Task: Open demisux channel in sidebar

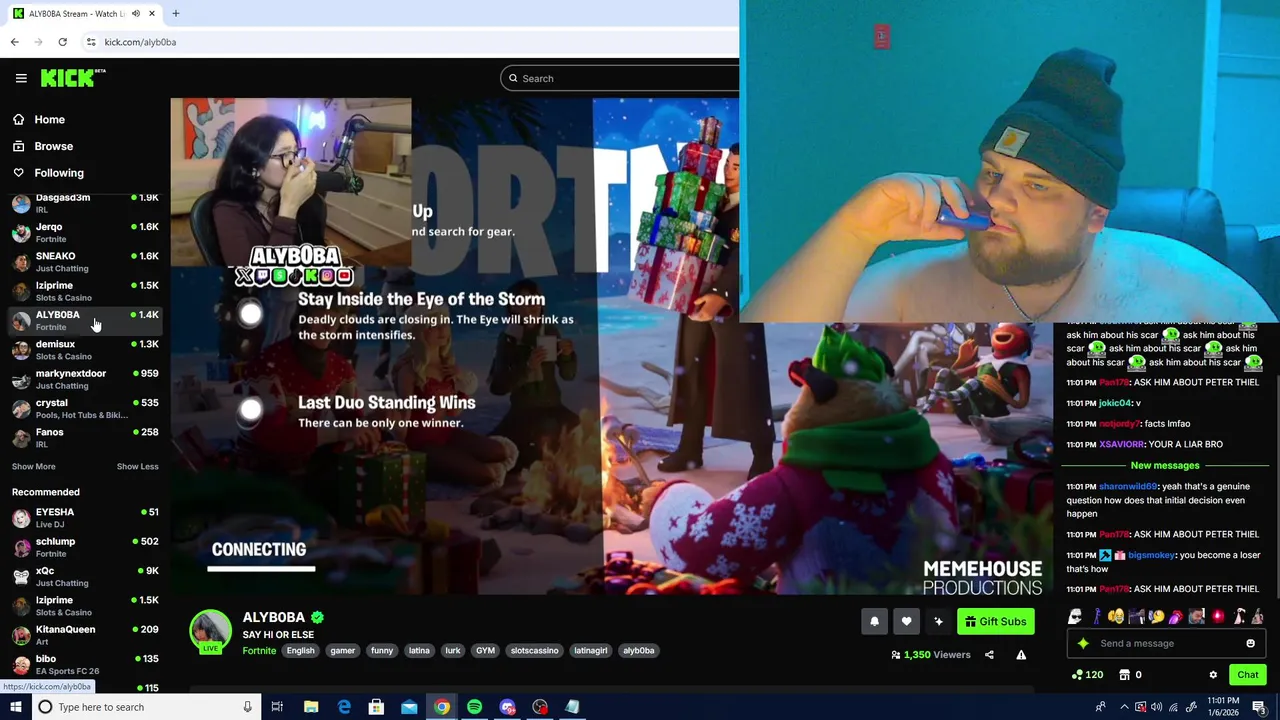Action: coord(85,350)
